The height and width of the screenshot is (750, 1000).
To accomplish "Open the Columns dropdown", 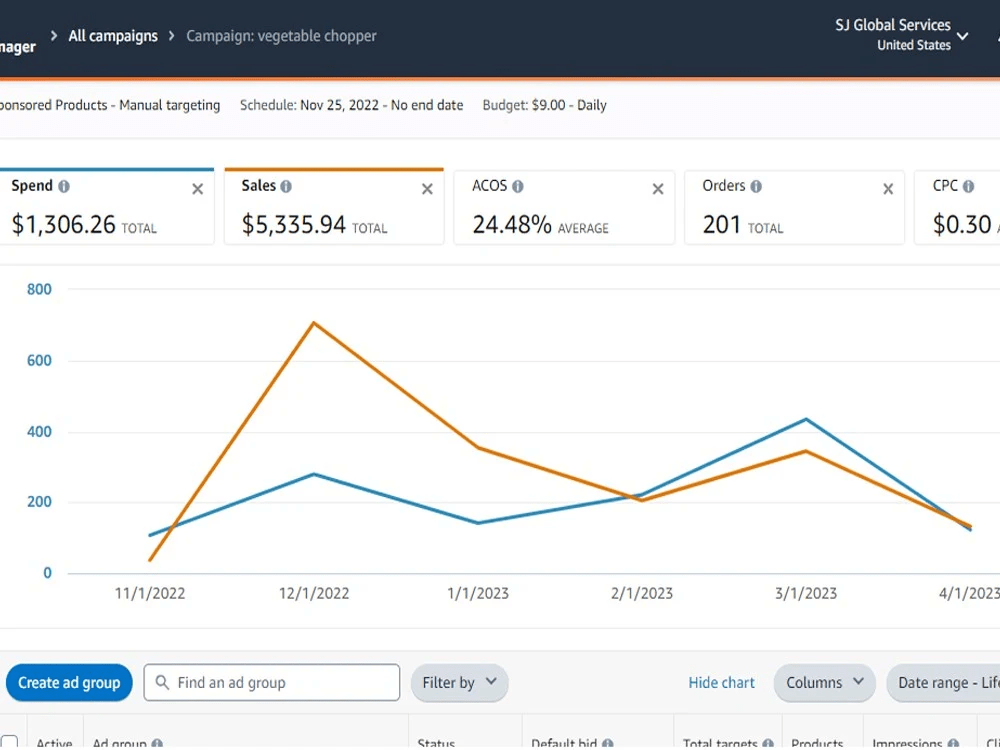I will tap(824, 682).
